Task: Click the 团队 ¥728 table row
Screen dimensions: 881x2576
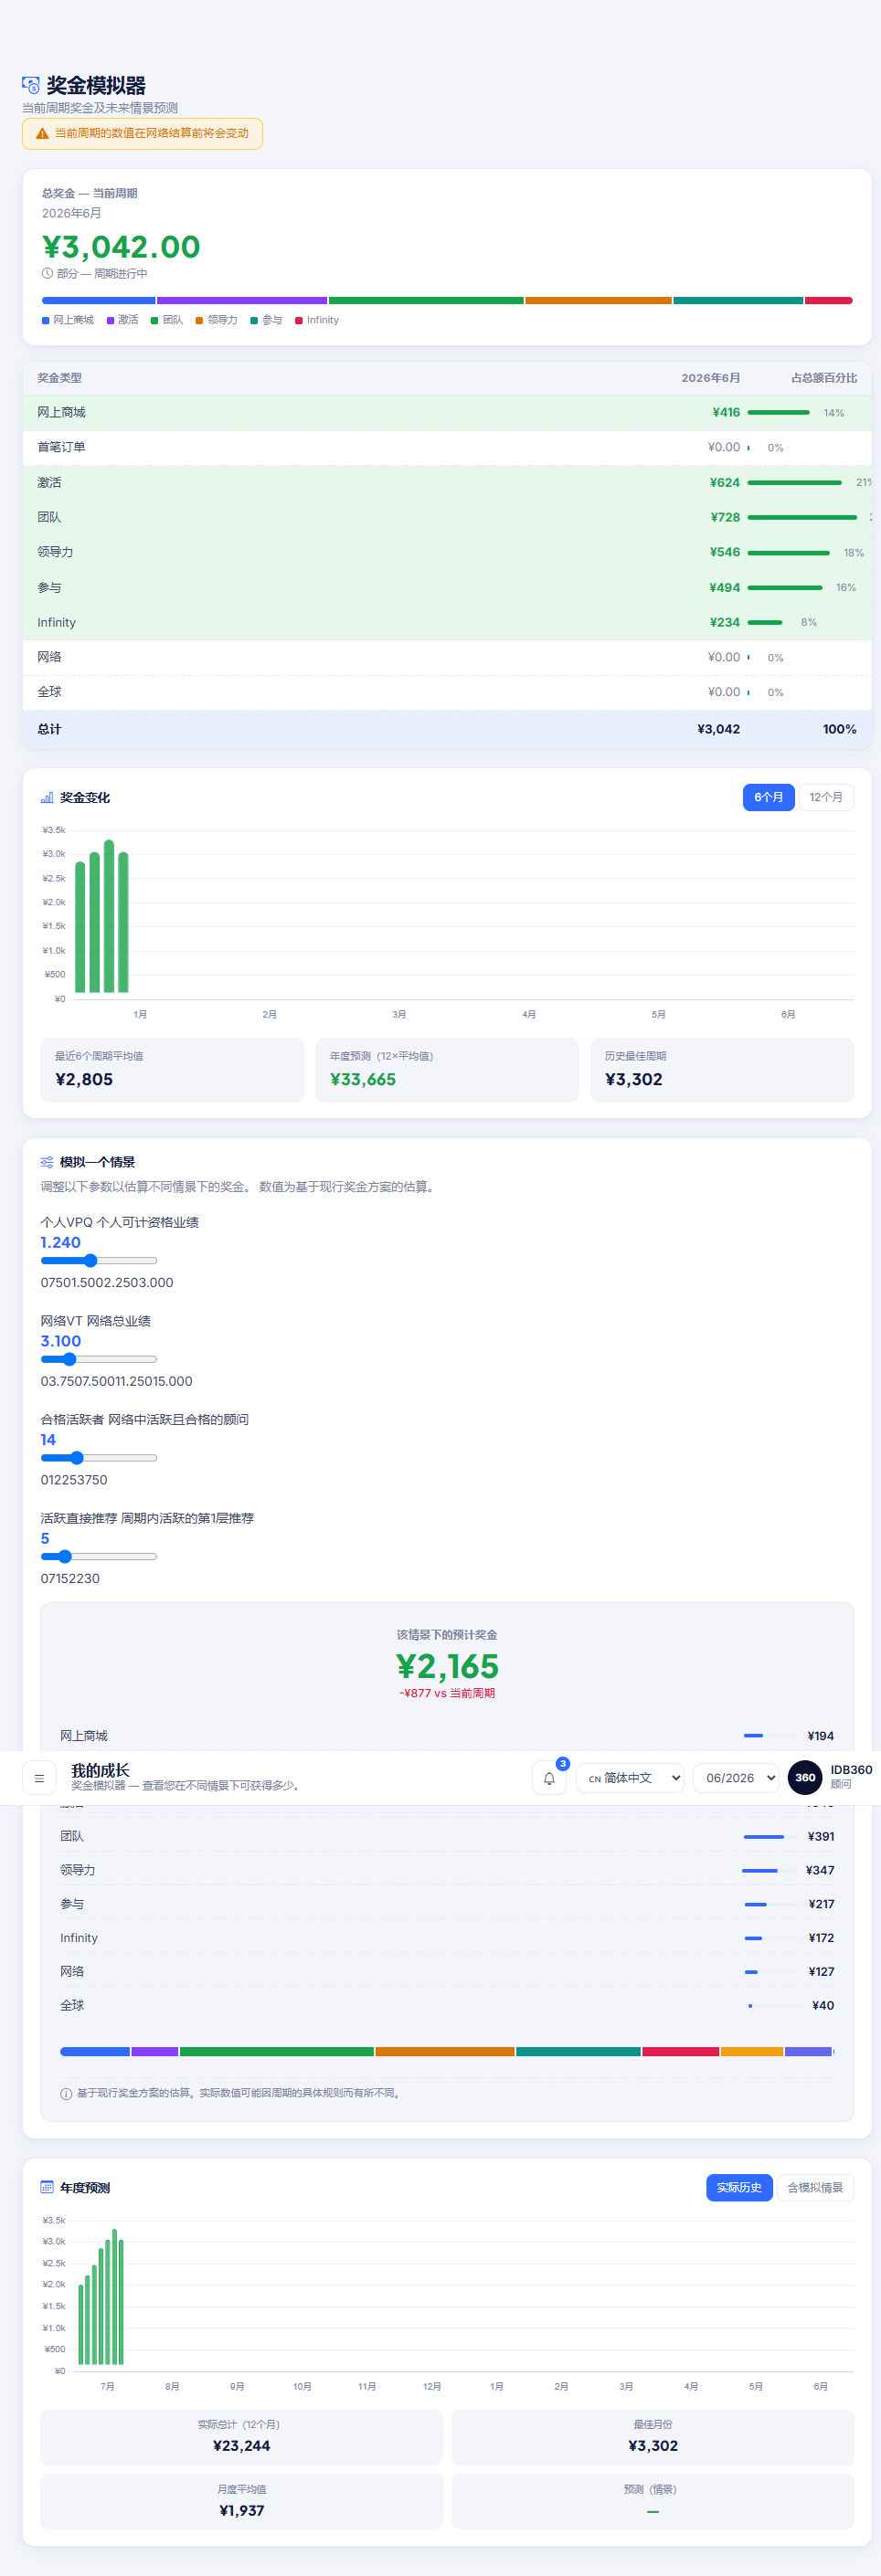Action: point(447,517)
